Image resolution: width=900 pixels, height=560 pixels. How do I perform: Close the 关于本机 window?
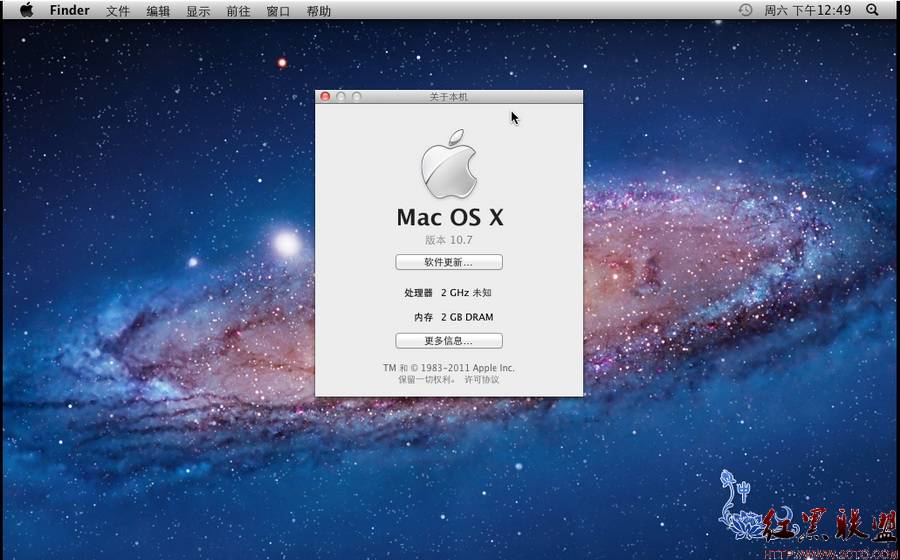(325, 97)
